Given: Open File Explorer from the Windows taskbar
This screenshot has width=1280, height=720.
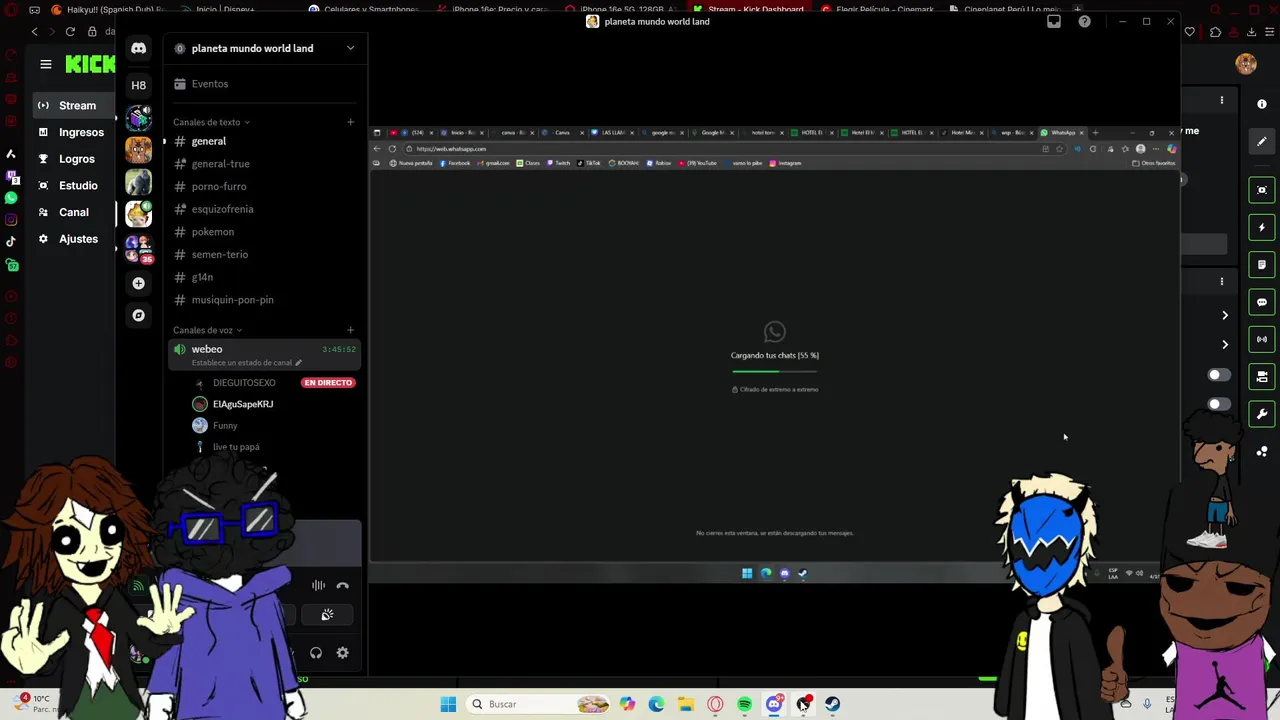Looking at the screenshot, I should (686, 704).
